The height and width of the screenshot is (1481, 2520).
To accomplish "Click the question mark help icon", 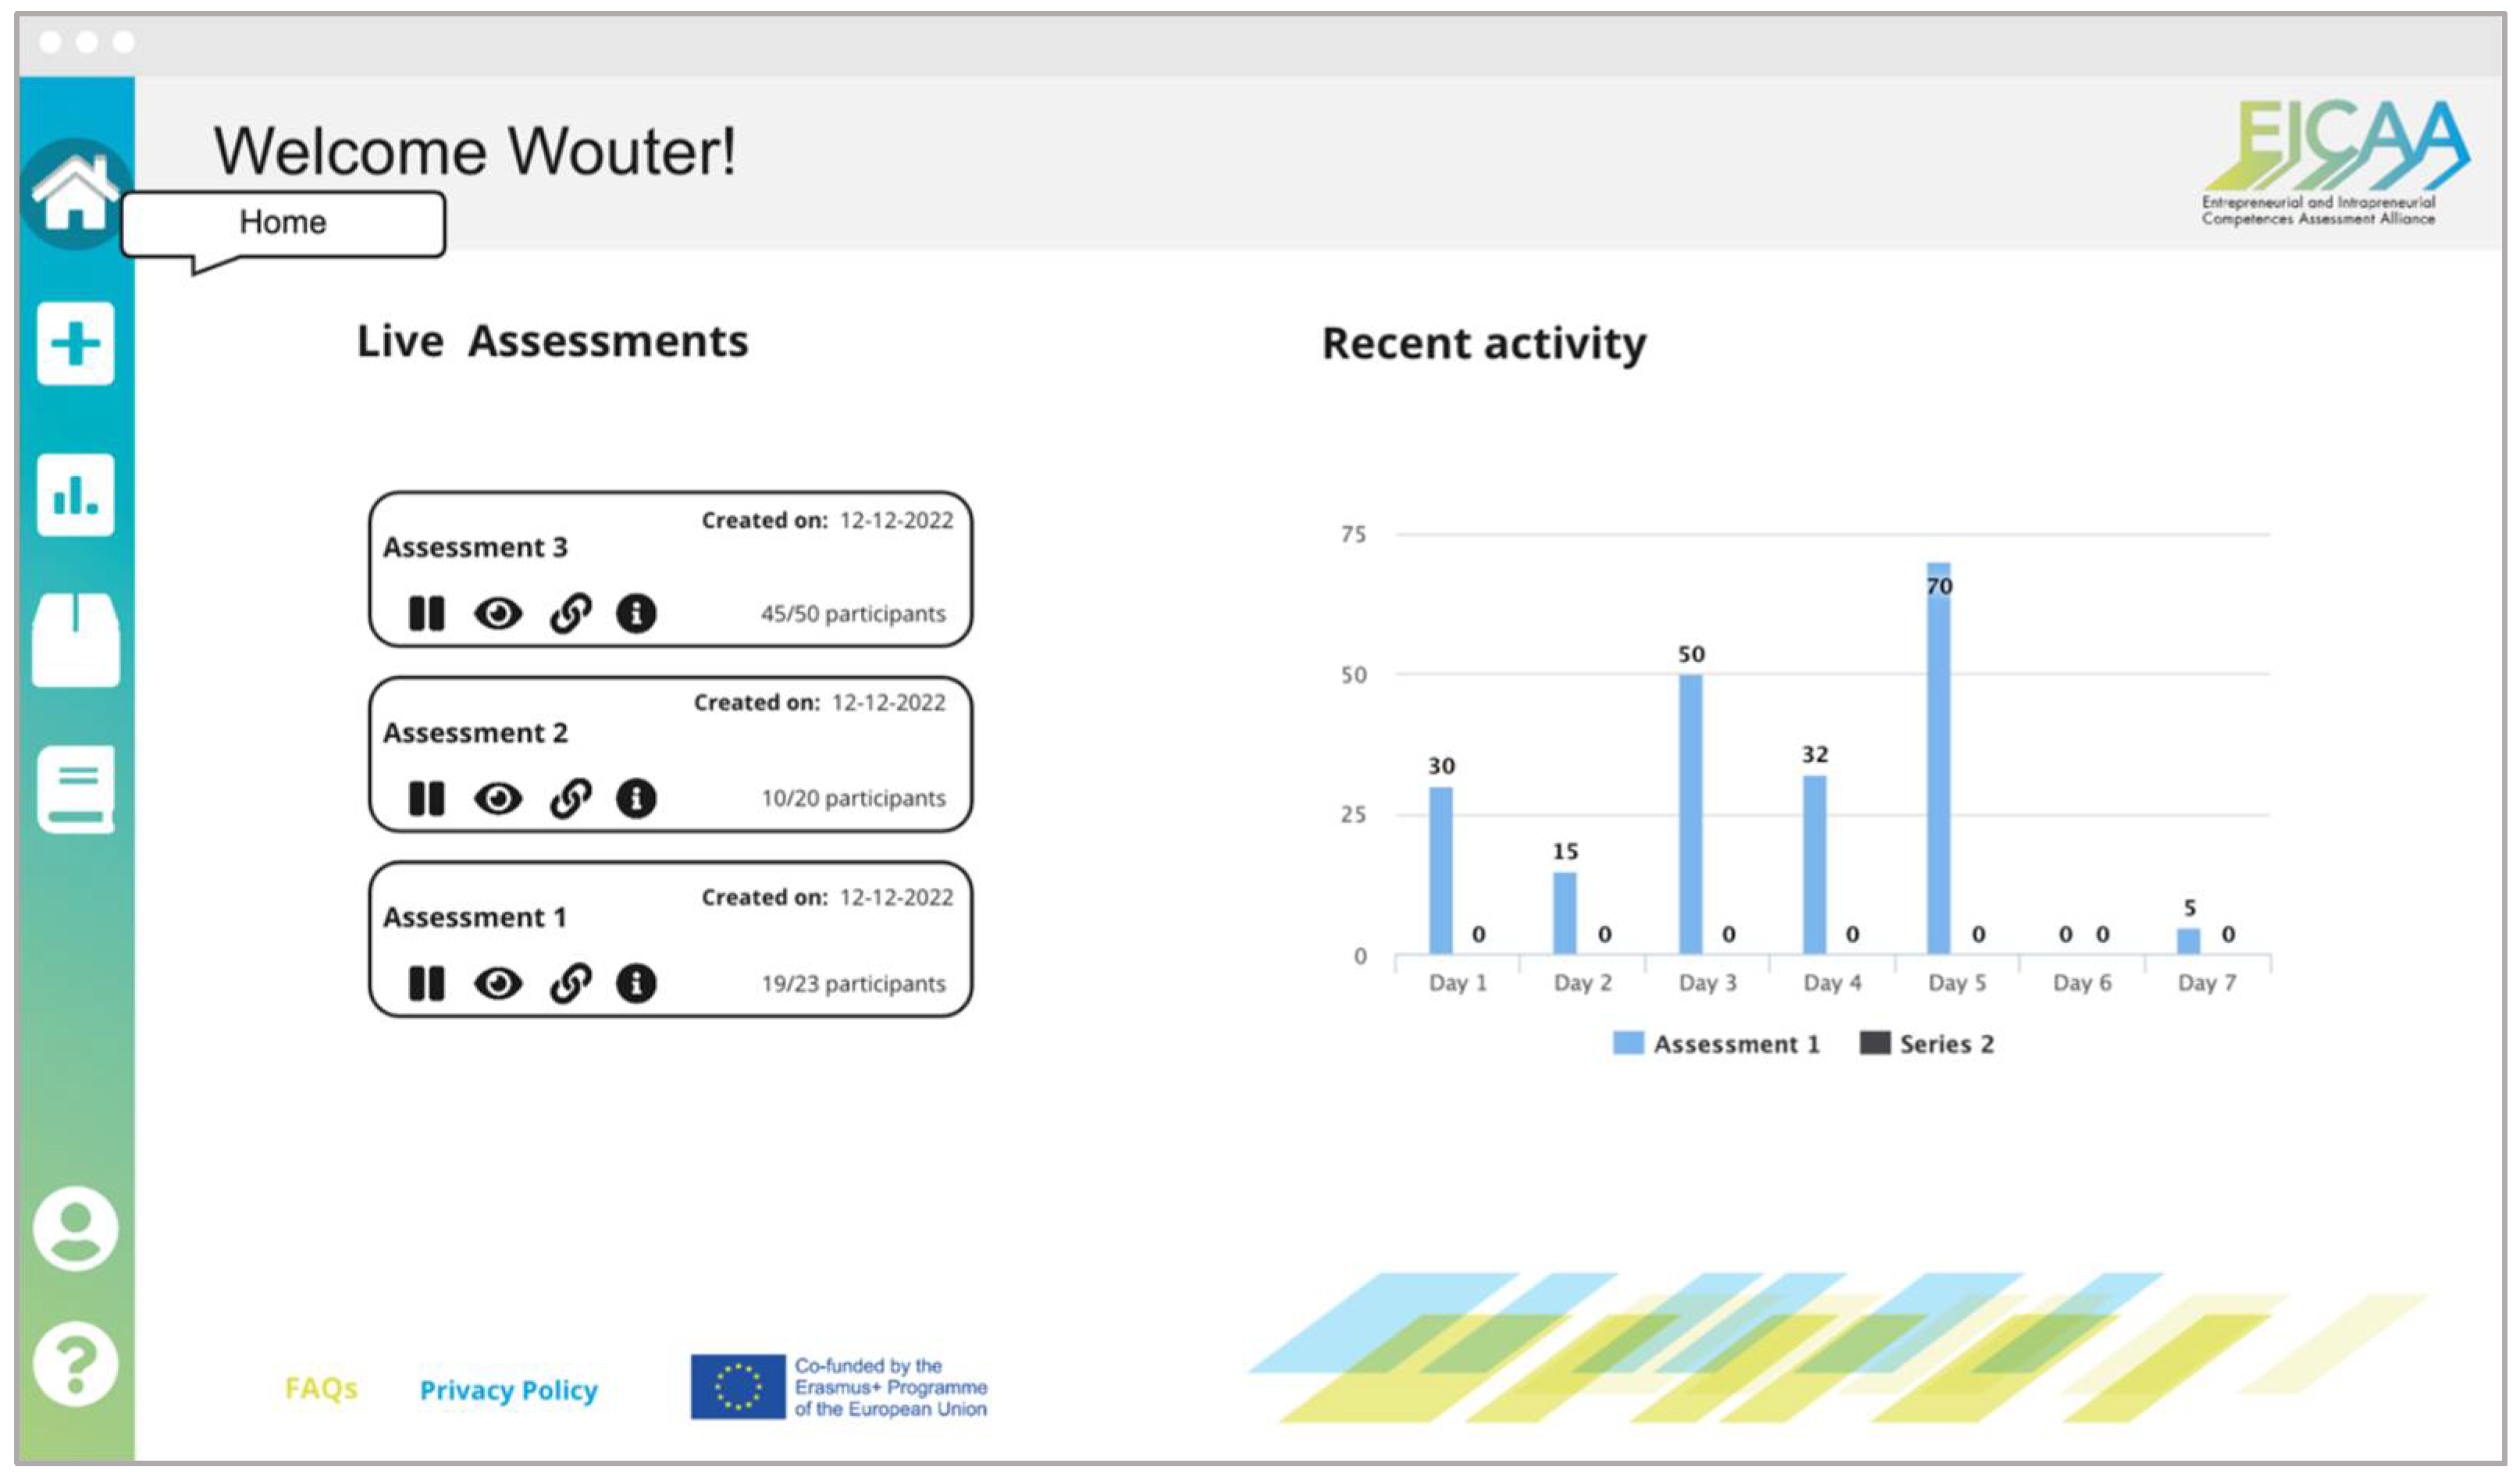I will (x=75, y=1364).
